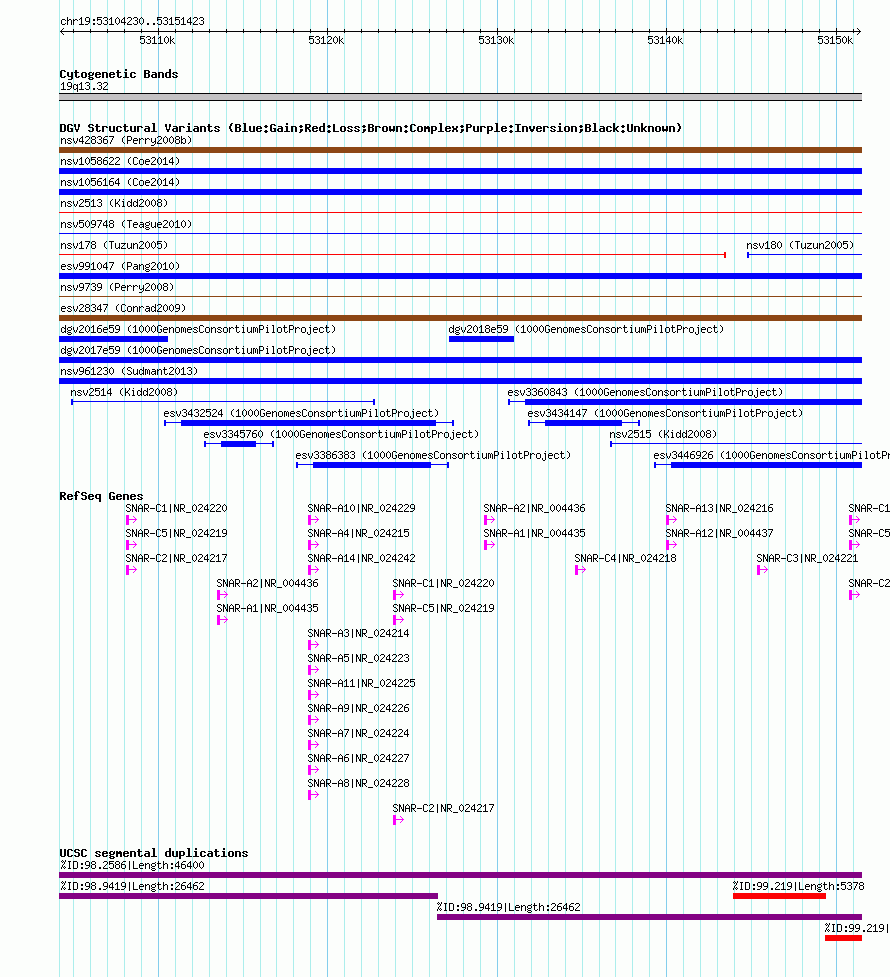The height and width of the screenshot is (977, 890).
Task: Click the dgv2016e59 short blue bar
Action: [113, 339]
